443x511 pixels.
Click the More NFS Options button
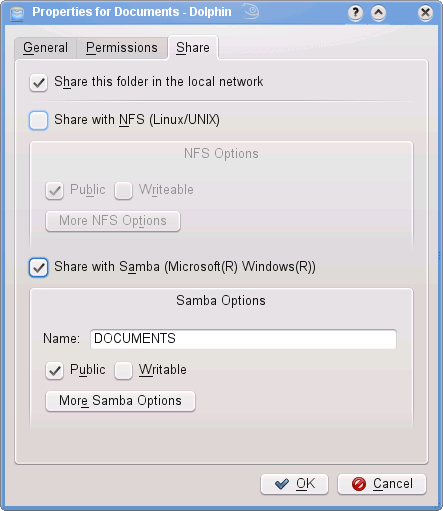(x=113, y=221)
